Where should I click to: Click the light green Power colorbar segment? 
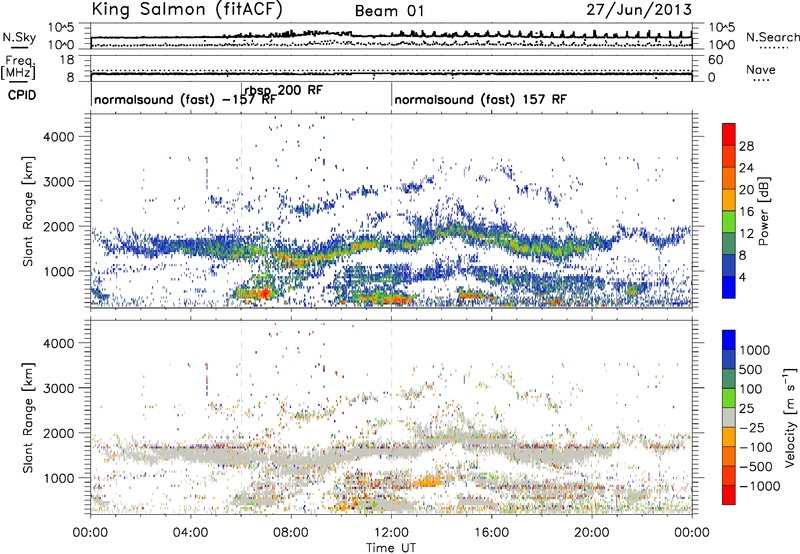(729, 222)
